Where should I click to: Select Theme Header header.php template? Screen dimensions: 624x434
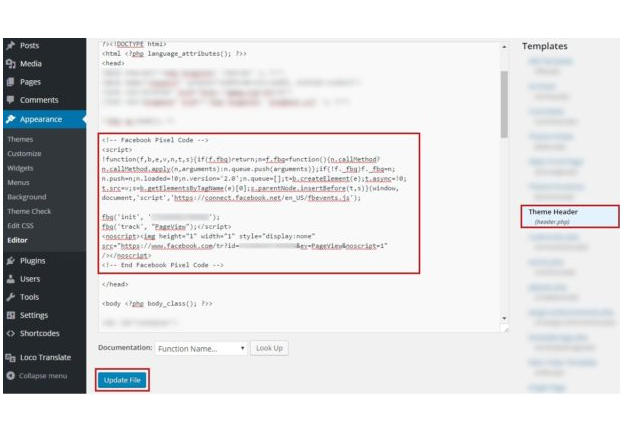(570, 216)
